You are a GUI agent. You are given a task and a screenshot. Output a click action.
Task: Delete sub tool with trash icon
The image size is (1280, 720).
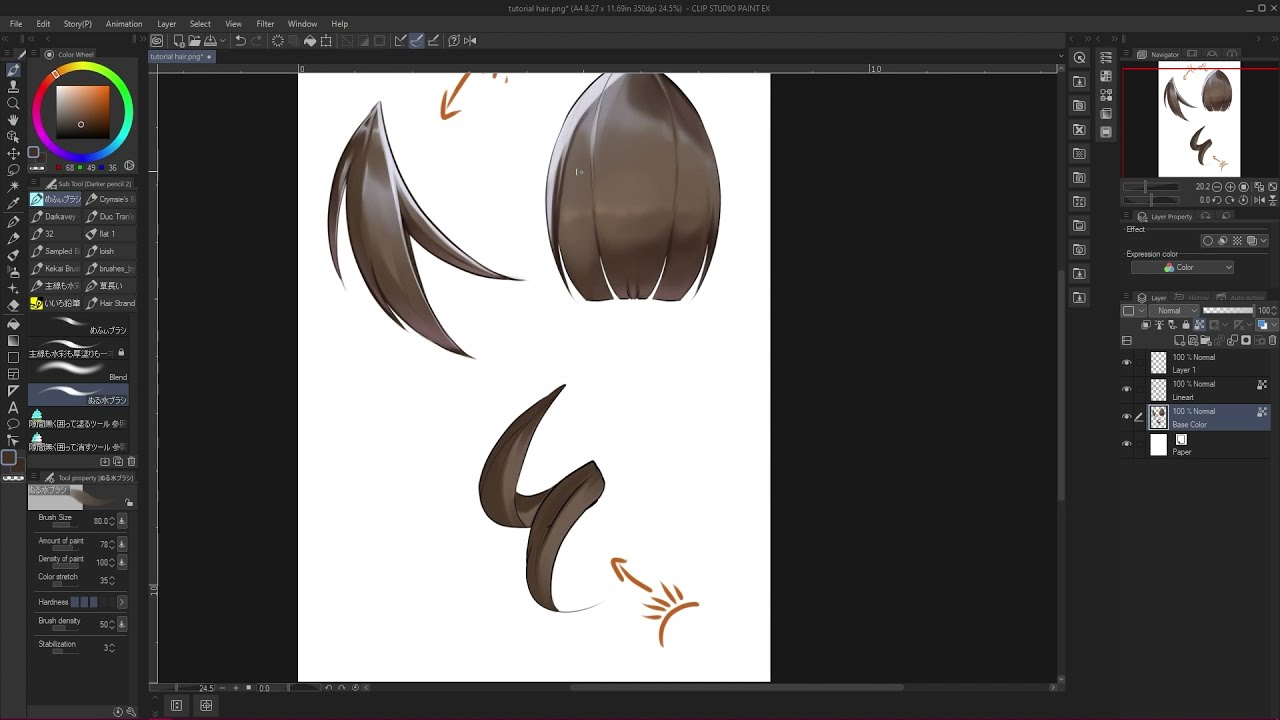[x=131, y=462]
